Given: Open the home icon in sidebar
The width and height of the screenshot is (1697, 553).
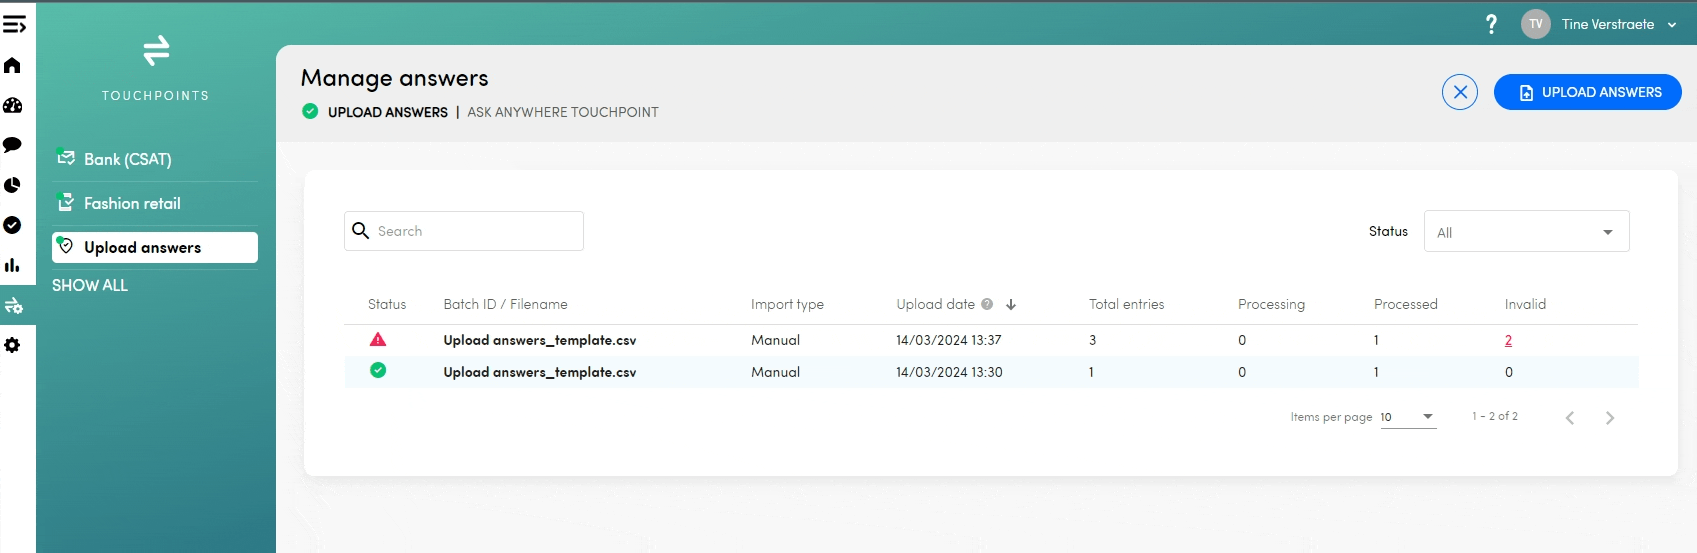Looking at the screenshot, I should 12,66.
